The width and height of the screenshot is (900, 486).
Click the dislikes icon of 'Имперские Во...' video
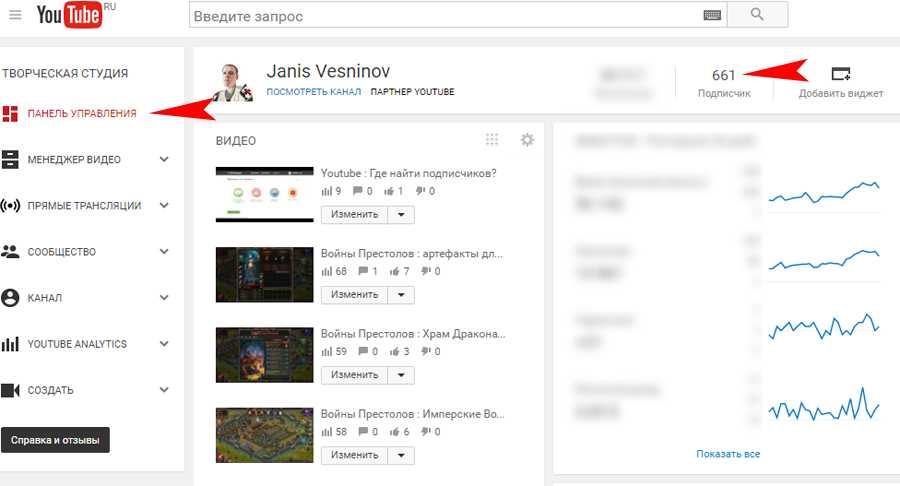point(426,432)
